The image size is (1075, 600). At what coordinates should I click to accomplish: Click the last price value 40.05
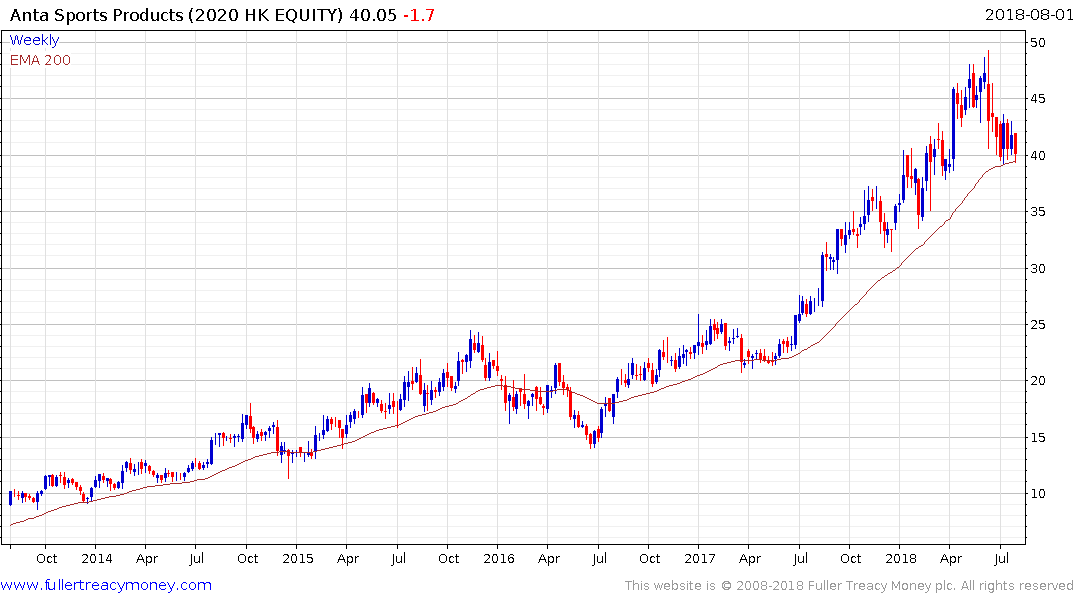372,15
